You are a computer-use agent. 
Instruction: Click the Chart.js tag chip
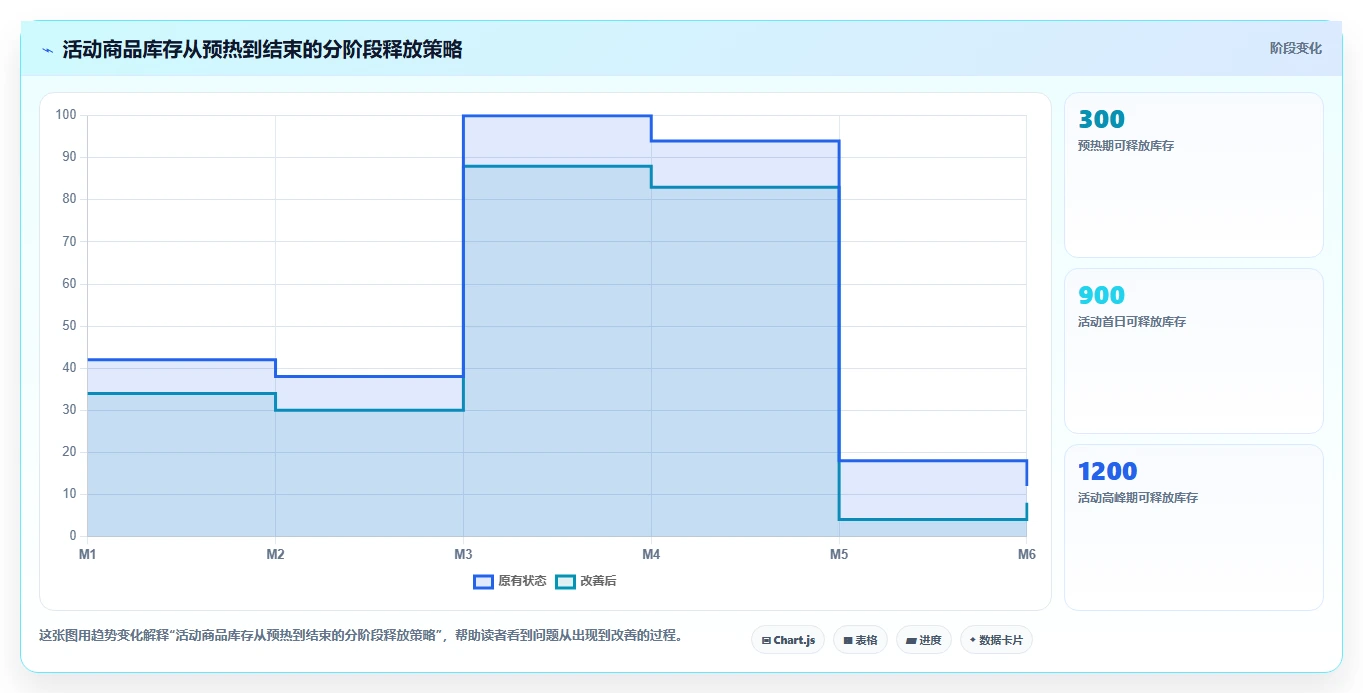pyautogui.click(x=788, y=640)
